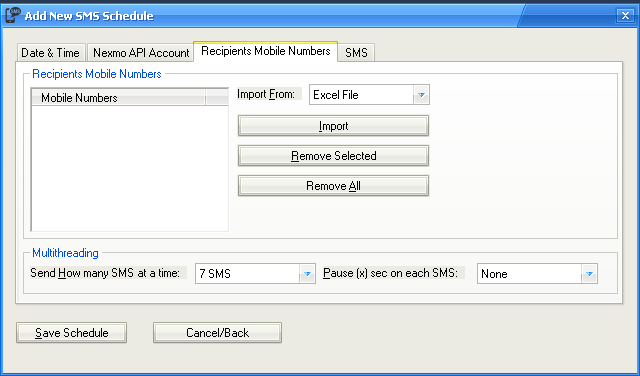
Task: Open the Nexmo API Account tab
Action: (x=141, y=53)
